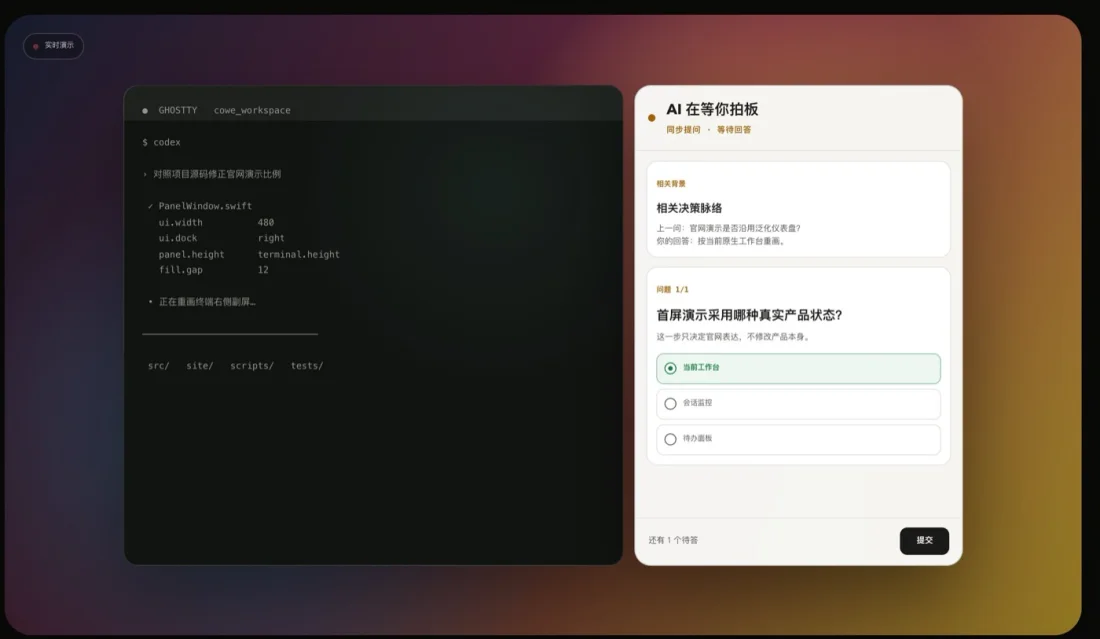Click the scripts/ directory in terminal

click(252, 366)
